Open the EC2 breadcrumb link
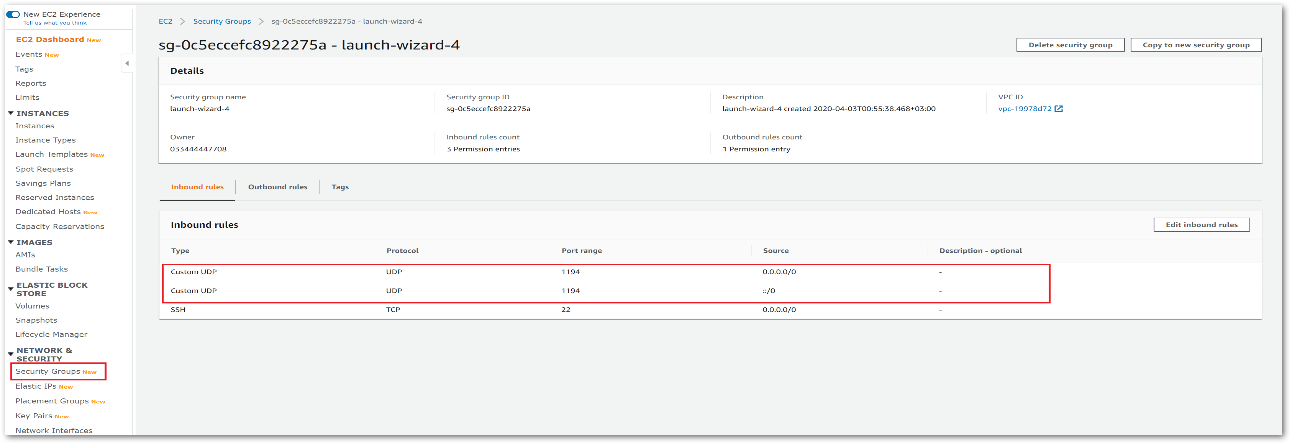 tap(164, 21)
